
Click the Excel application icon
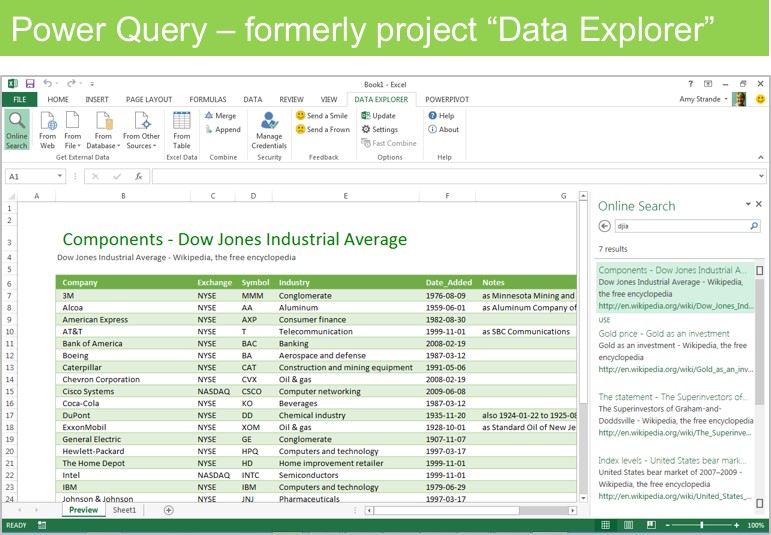pos(13,84)
